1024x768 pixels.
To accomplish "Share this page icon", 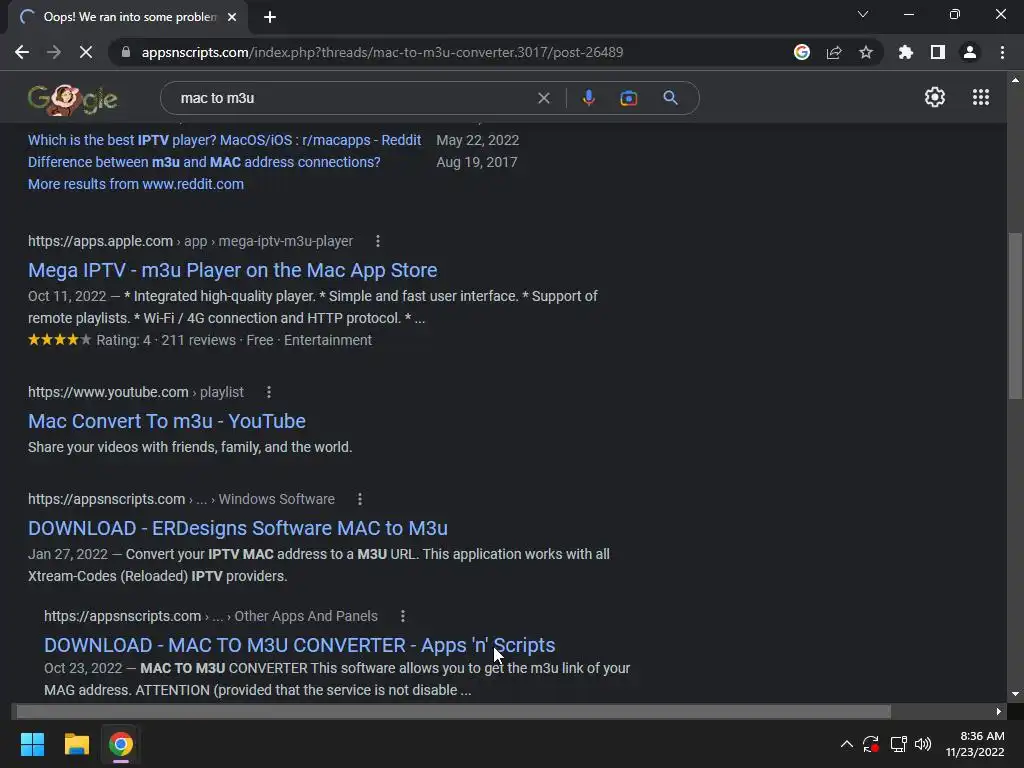I will [834, 52].
